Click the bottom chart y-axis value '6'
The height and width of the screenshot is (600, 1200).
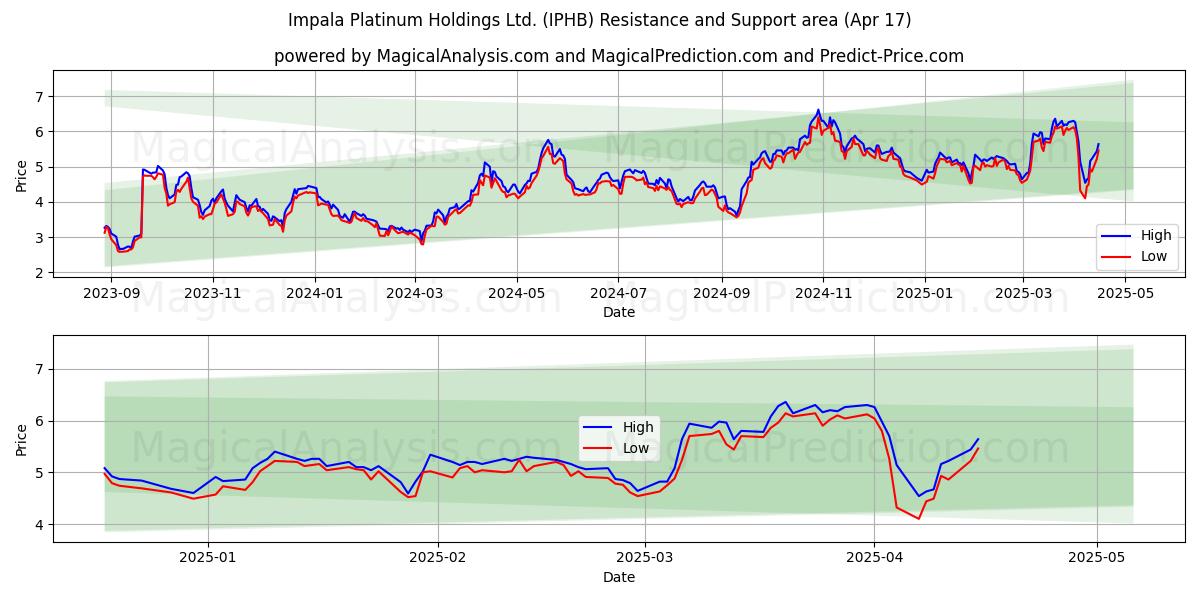click(x=40, y=421)
